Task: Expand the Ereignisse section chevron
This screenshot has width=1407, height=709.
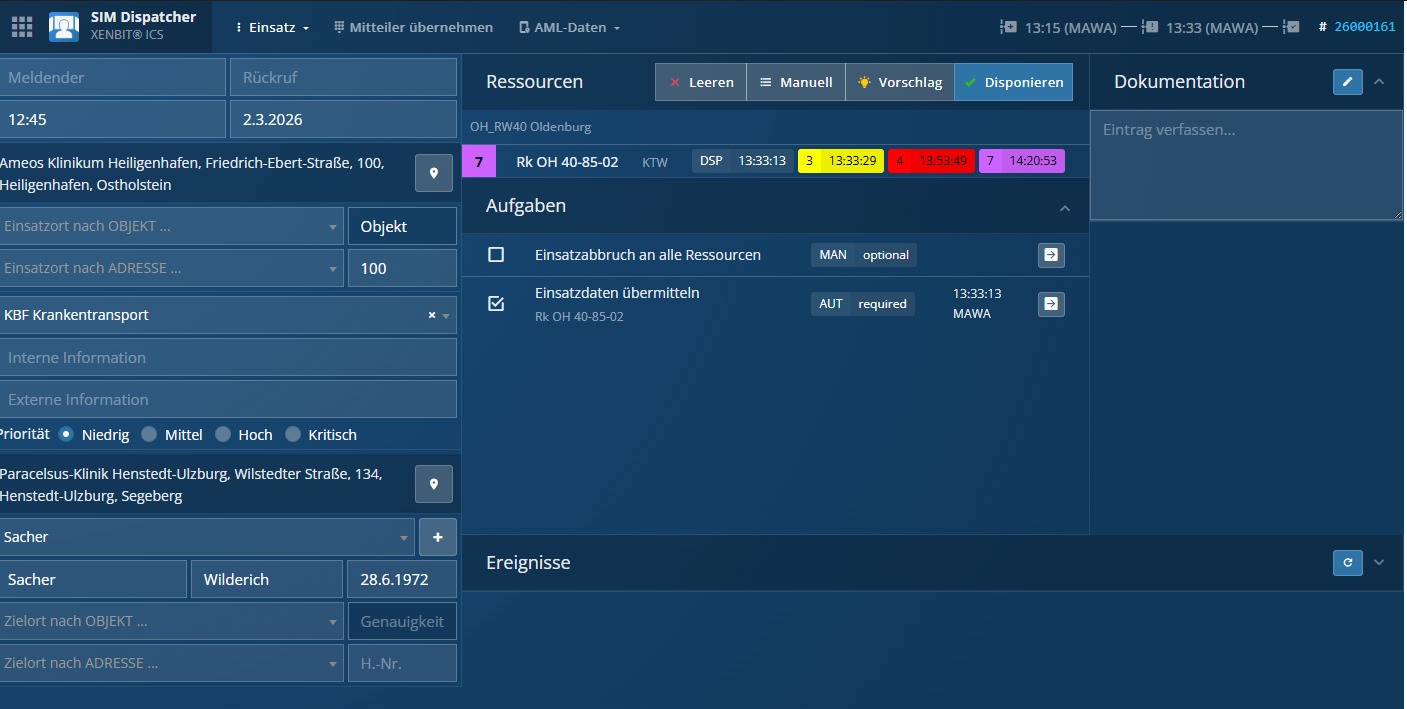Action: (x=1379, y=563)
